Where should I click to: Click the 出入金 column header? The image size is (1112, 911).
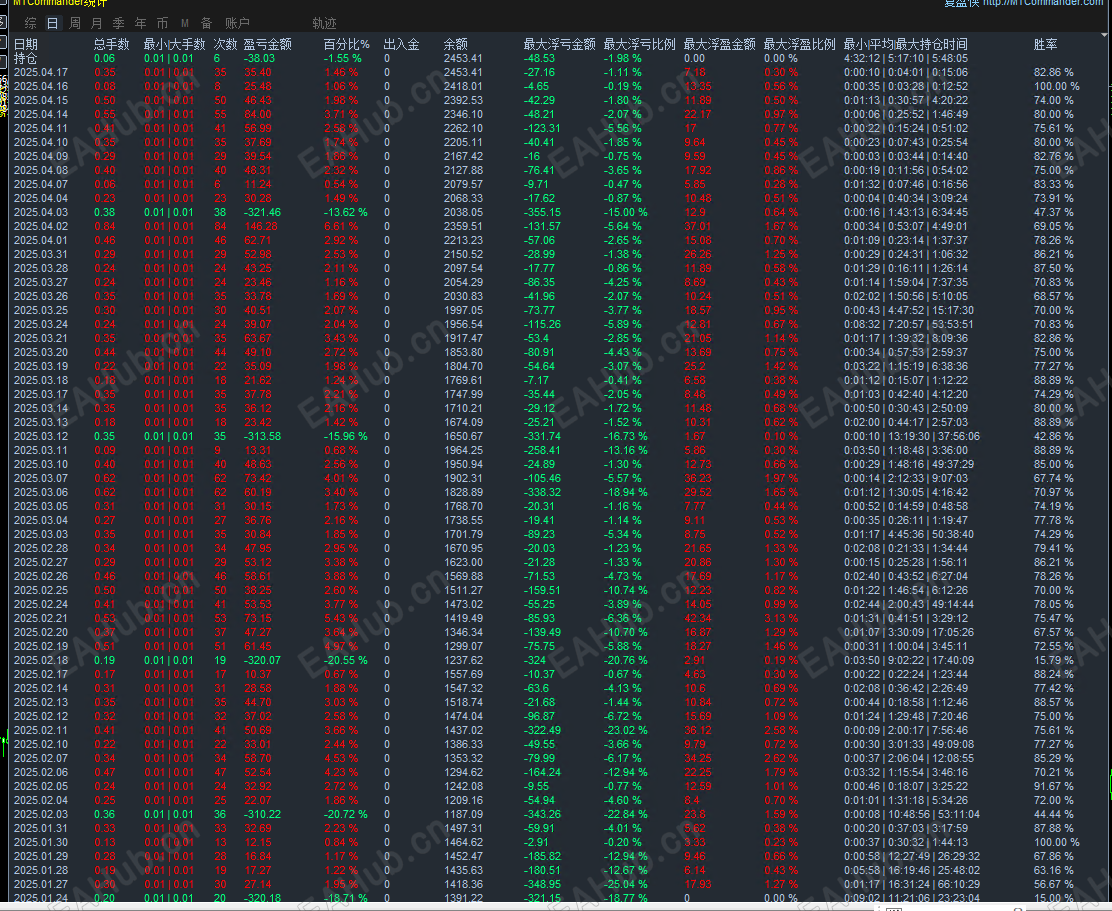tap(401, 44)
